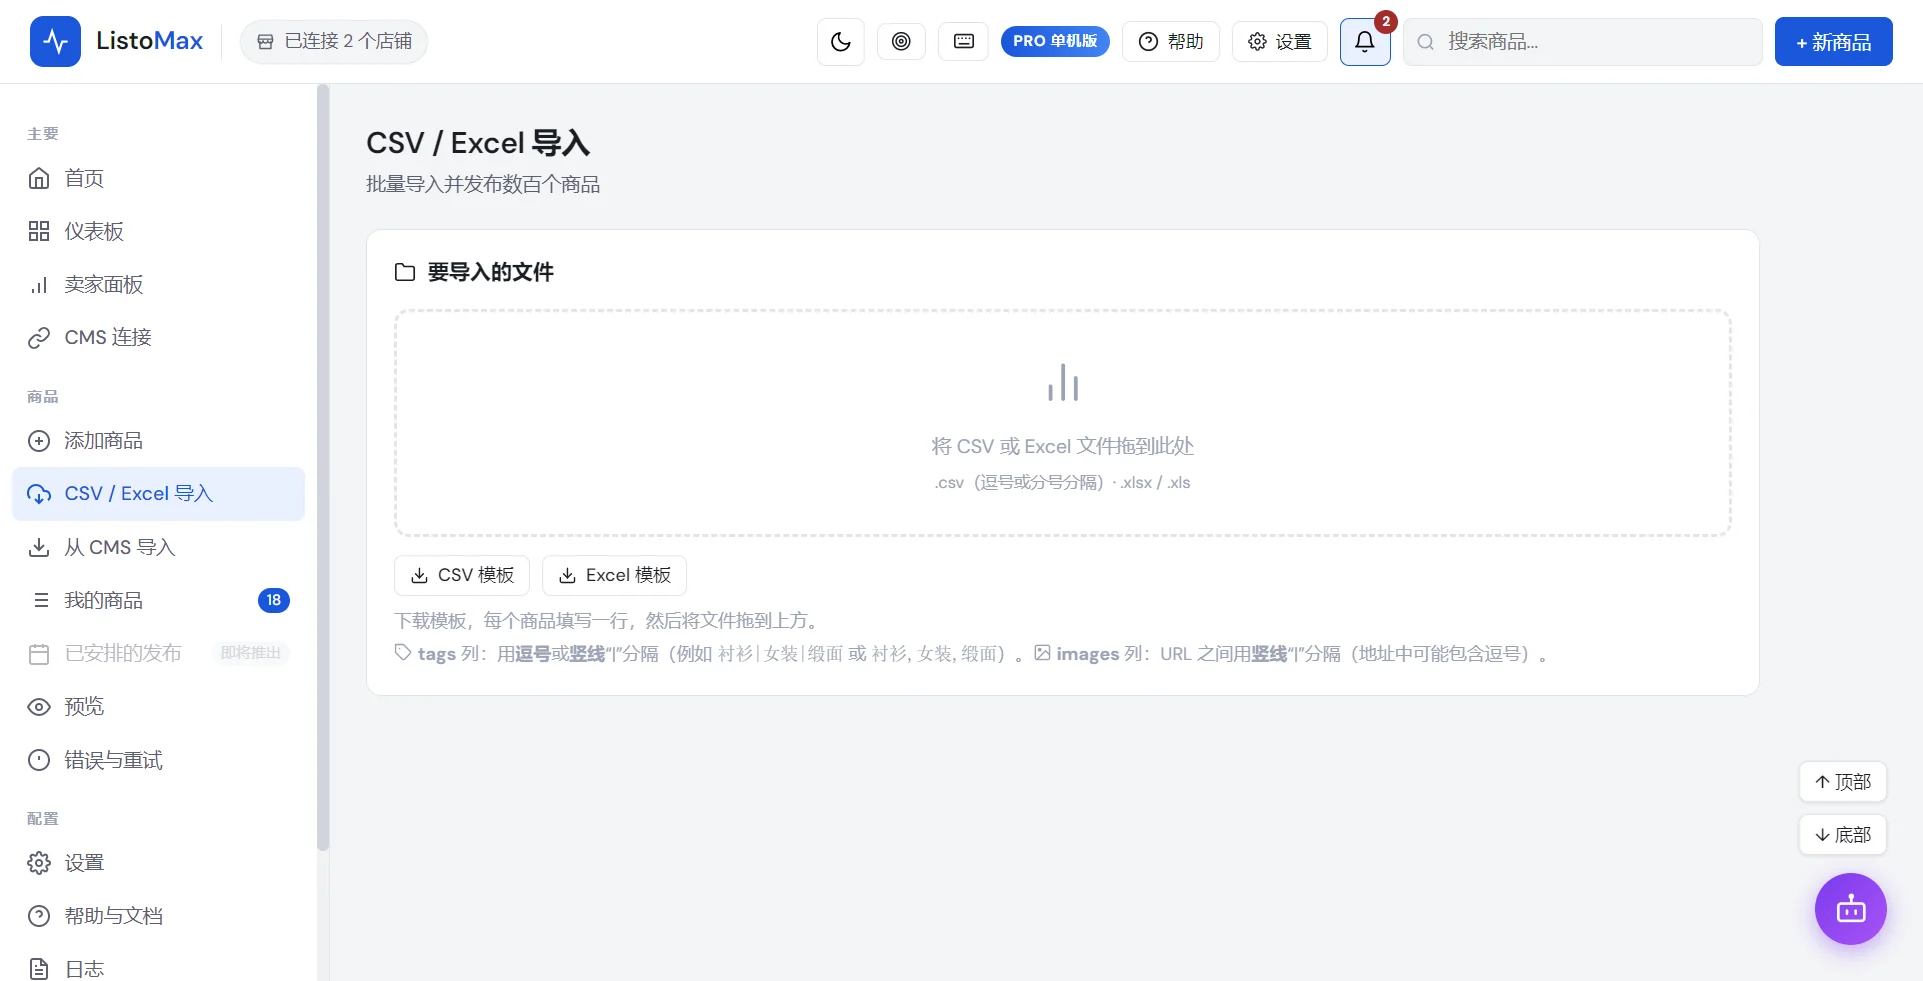Click the target focus icon button
This screenshot has width=1923, height=981.
pos(901,41)
